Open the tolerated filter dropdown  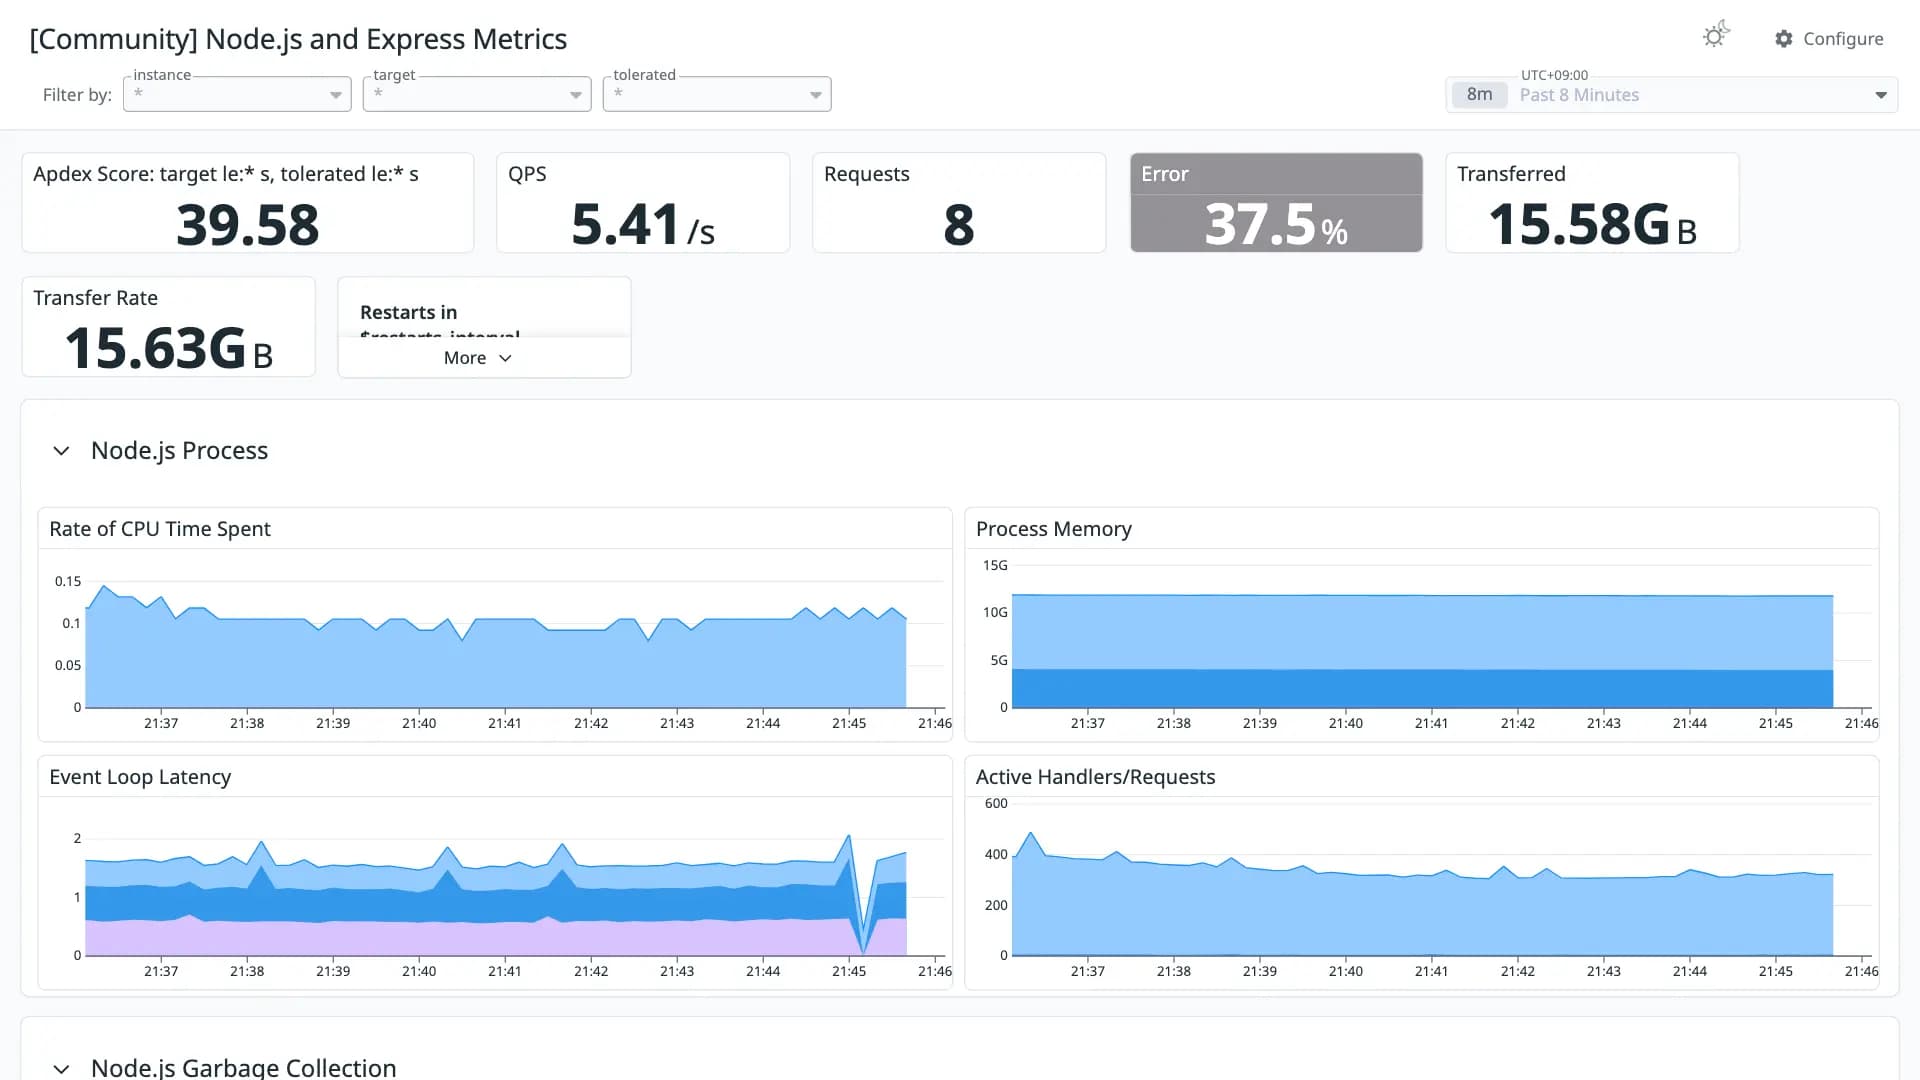tap(717, 94)
